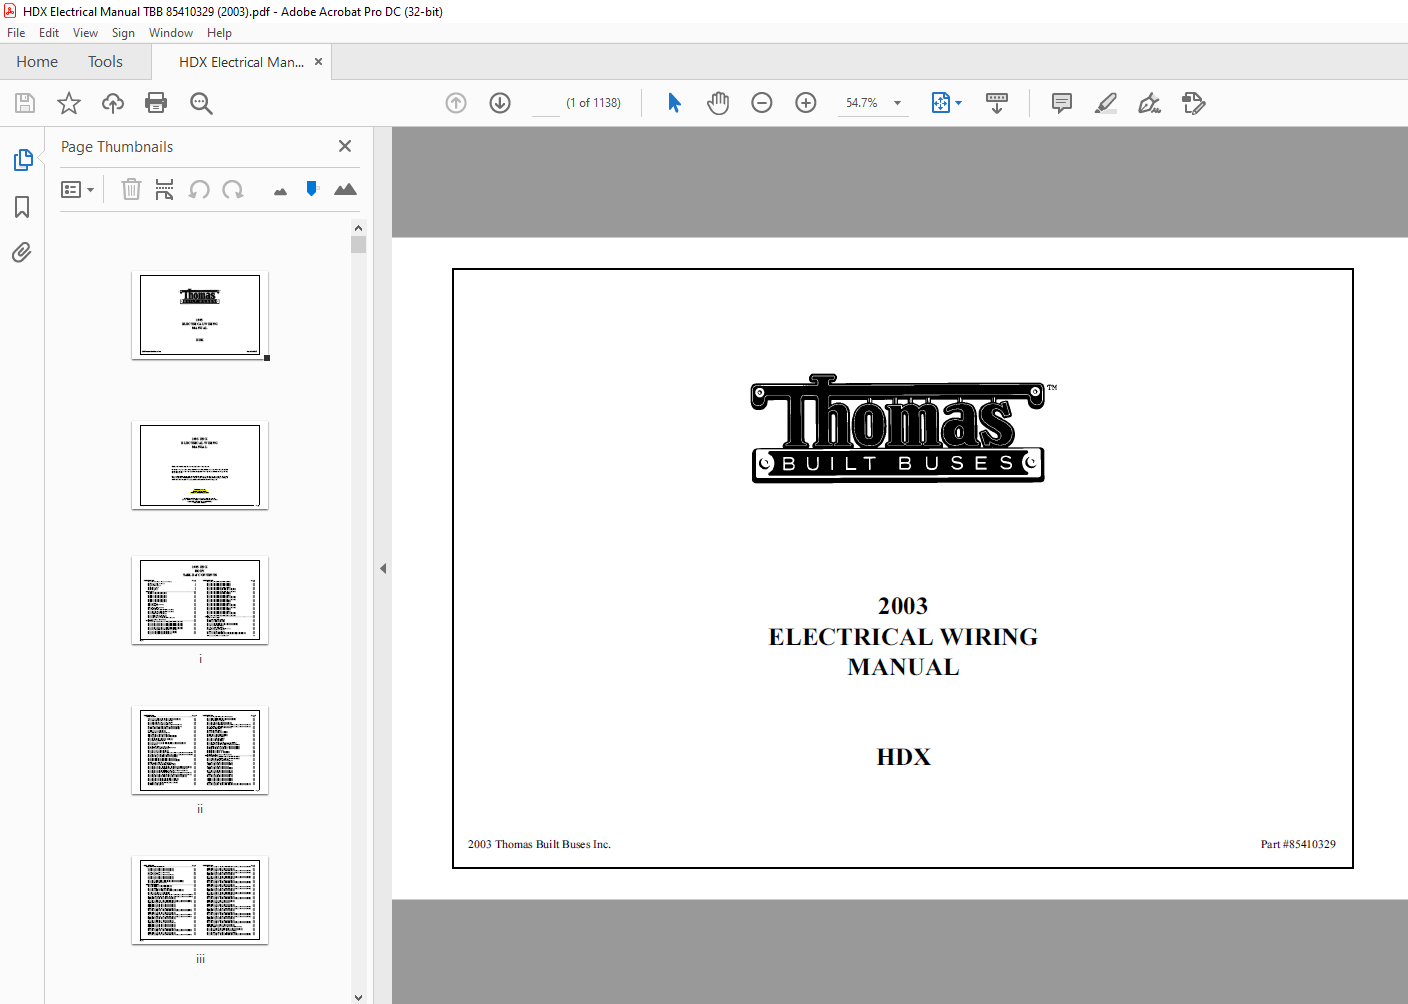Open the Request signatures share tool
The width and height of the screenshot is (1408, 1004).
[x=1193, y=103]
